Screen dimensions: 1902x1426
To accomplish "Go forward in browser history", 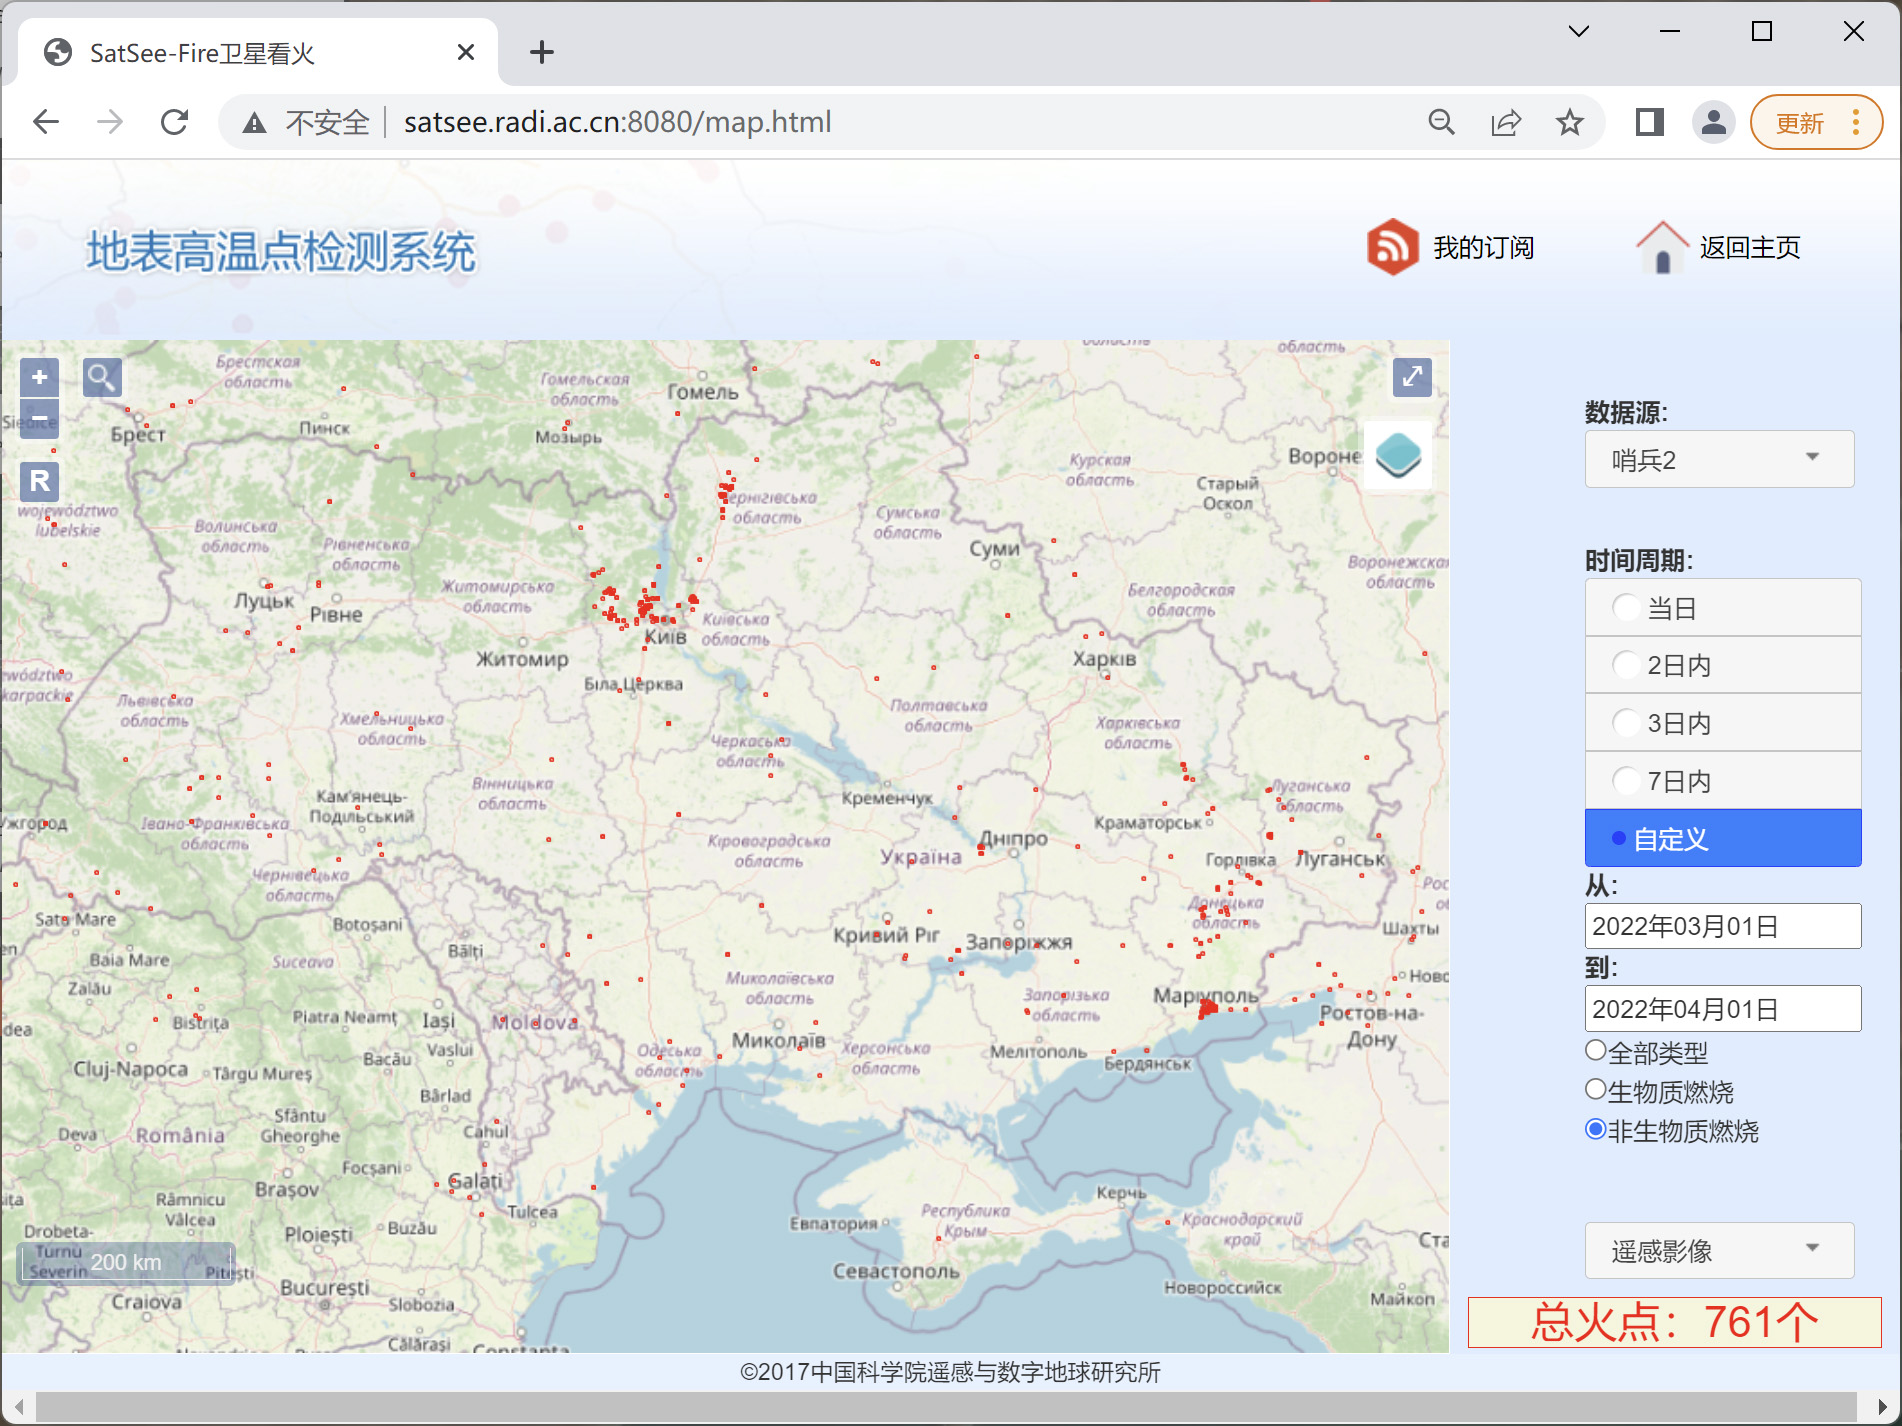I will (110, 122).
